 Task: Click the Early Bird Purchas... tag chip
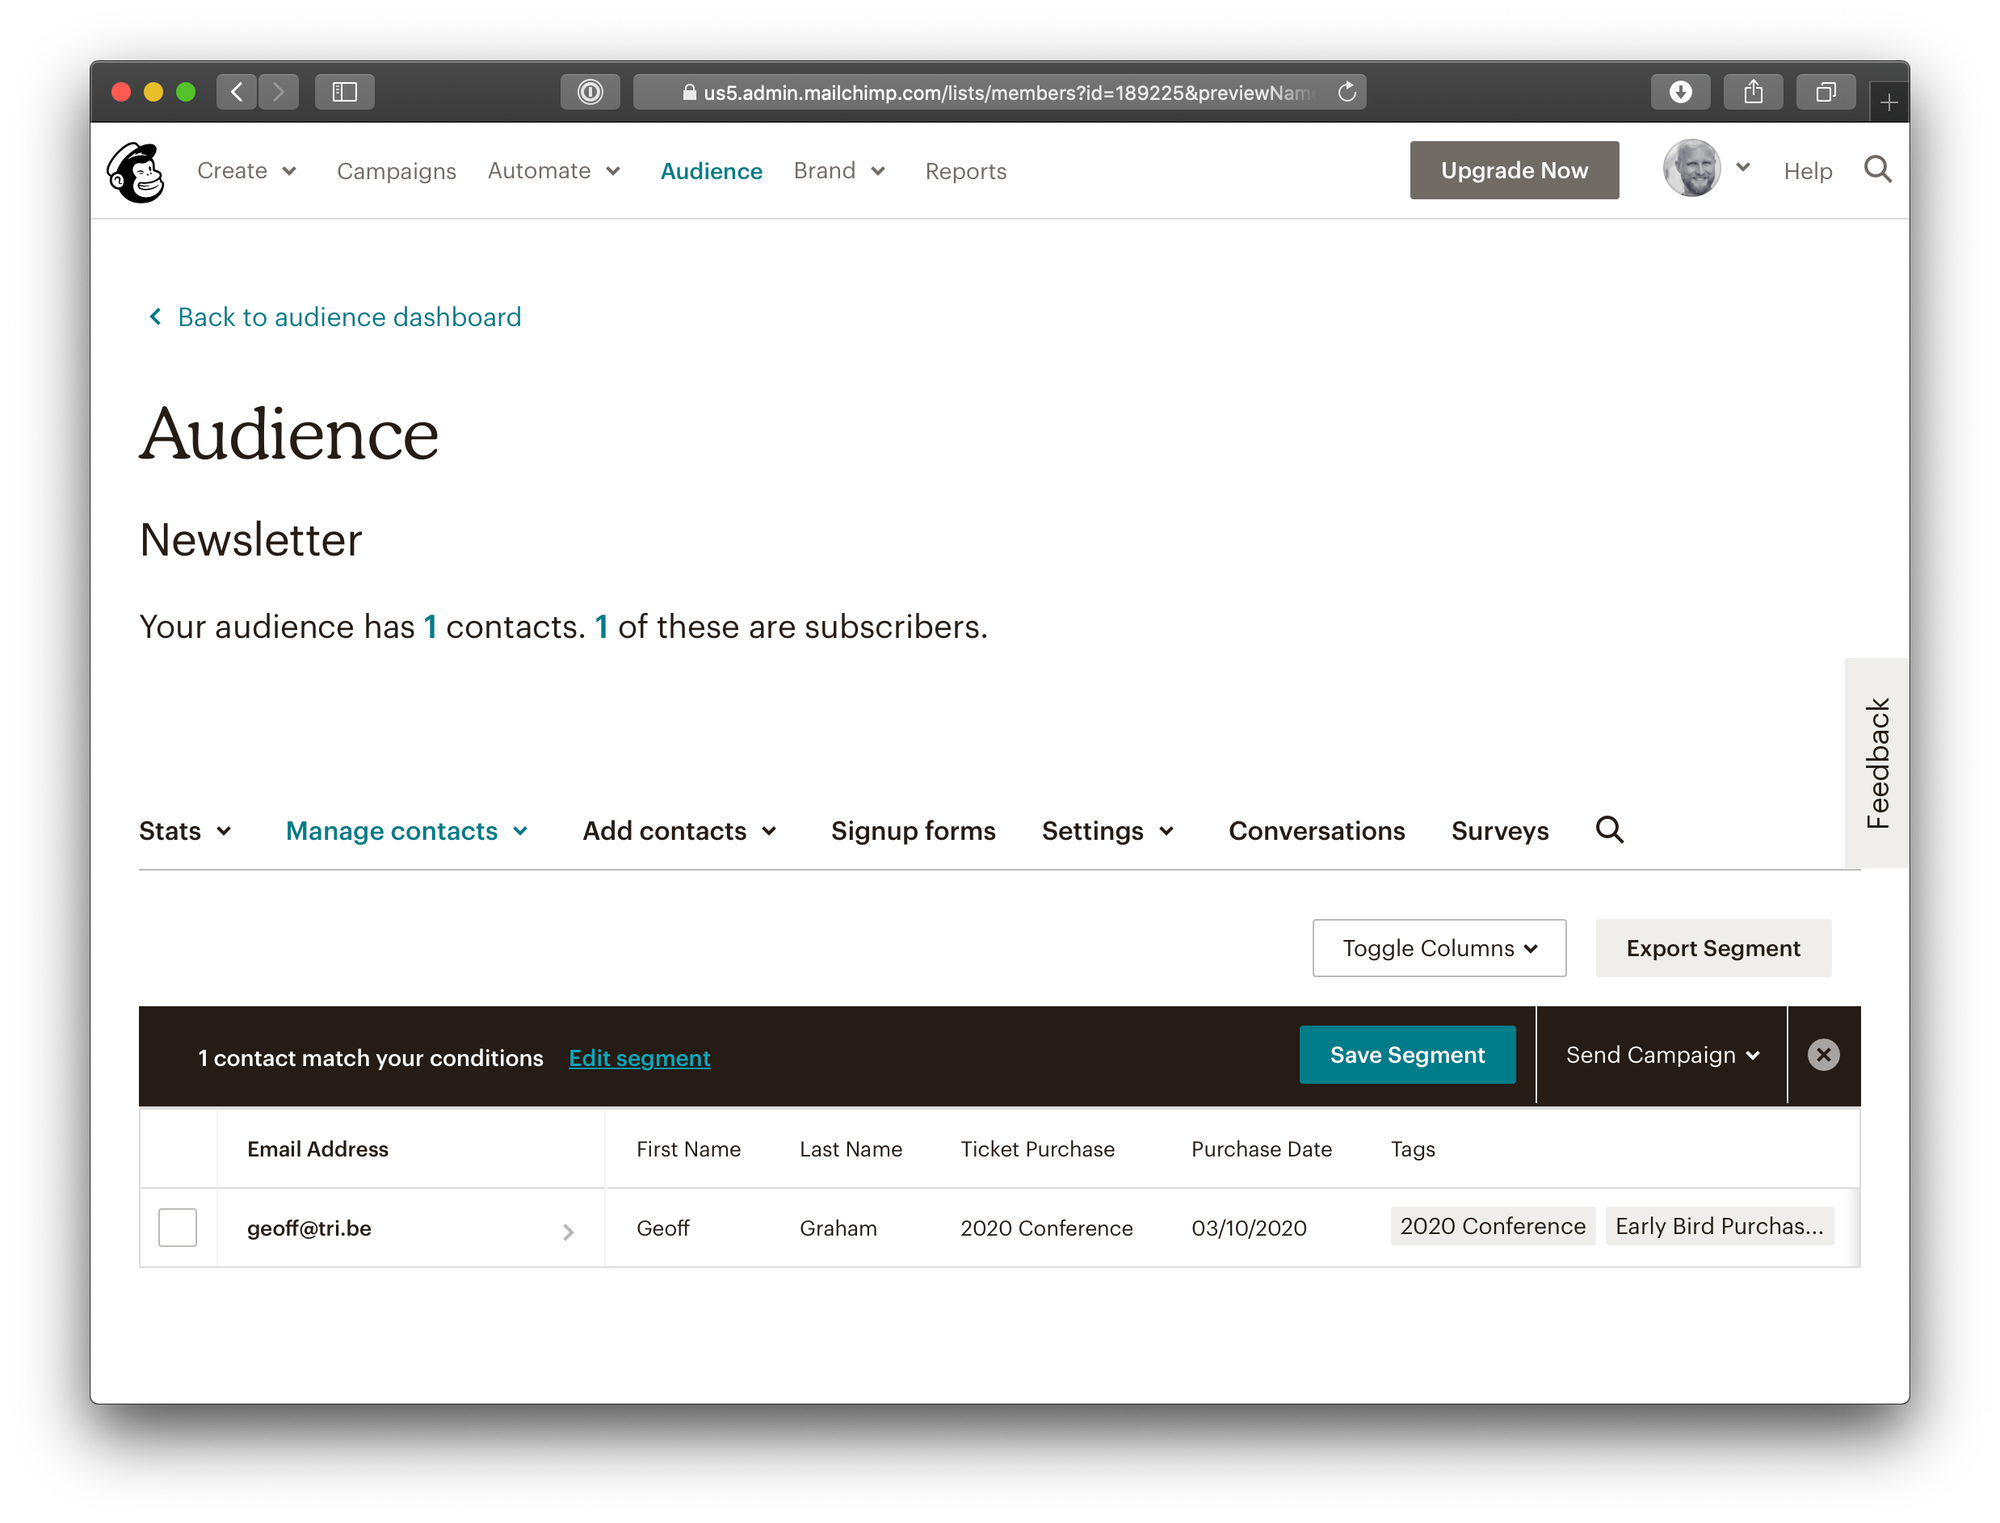click(1719, 1226)
